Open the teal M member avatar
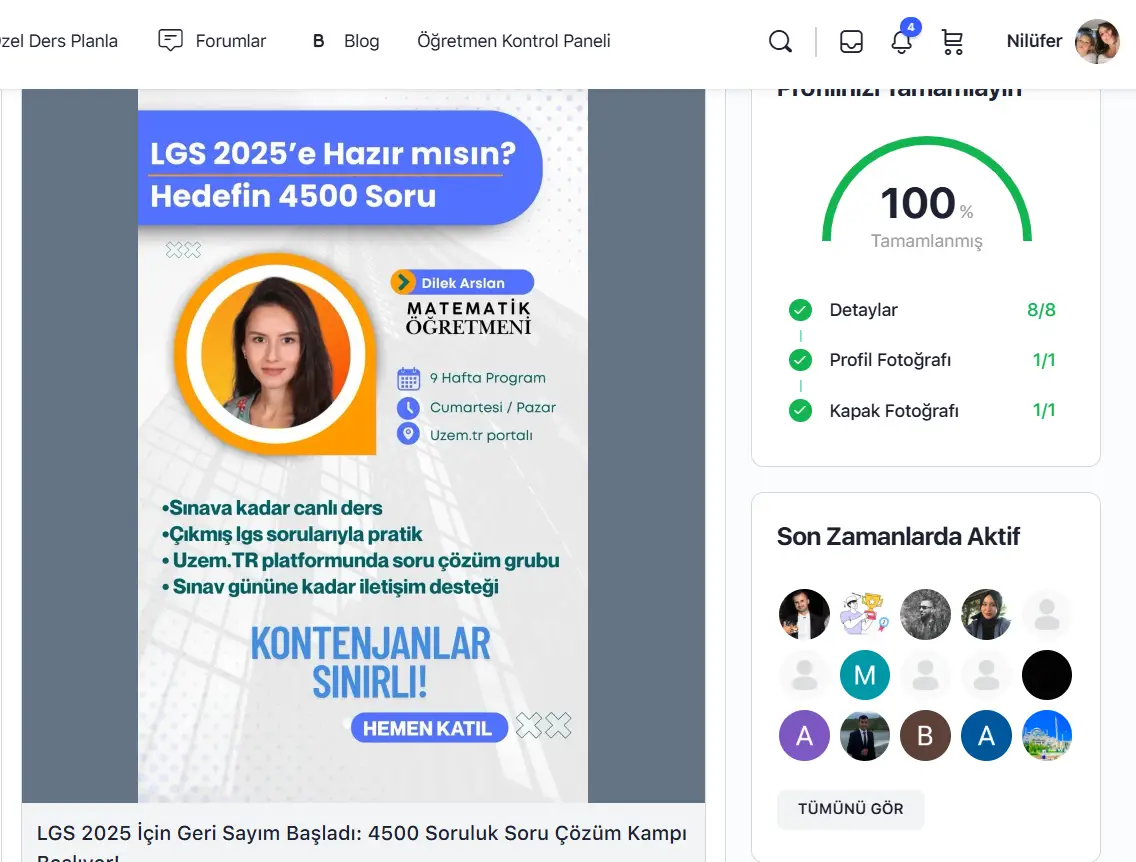This screenshot has height=862, width=1136. [x=865, y=675]
